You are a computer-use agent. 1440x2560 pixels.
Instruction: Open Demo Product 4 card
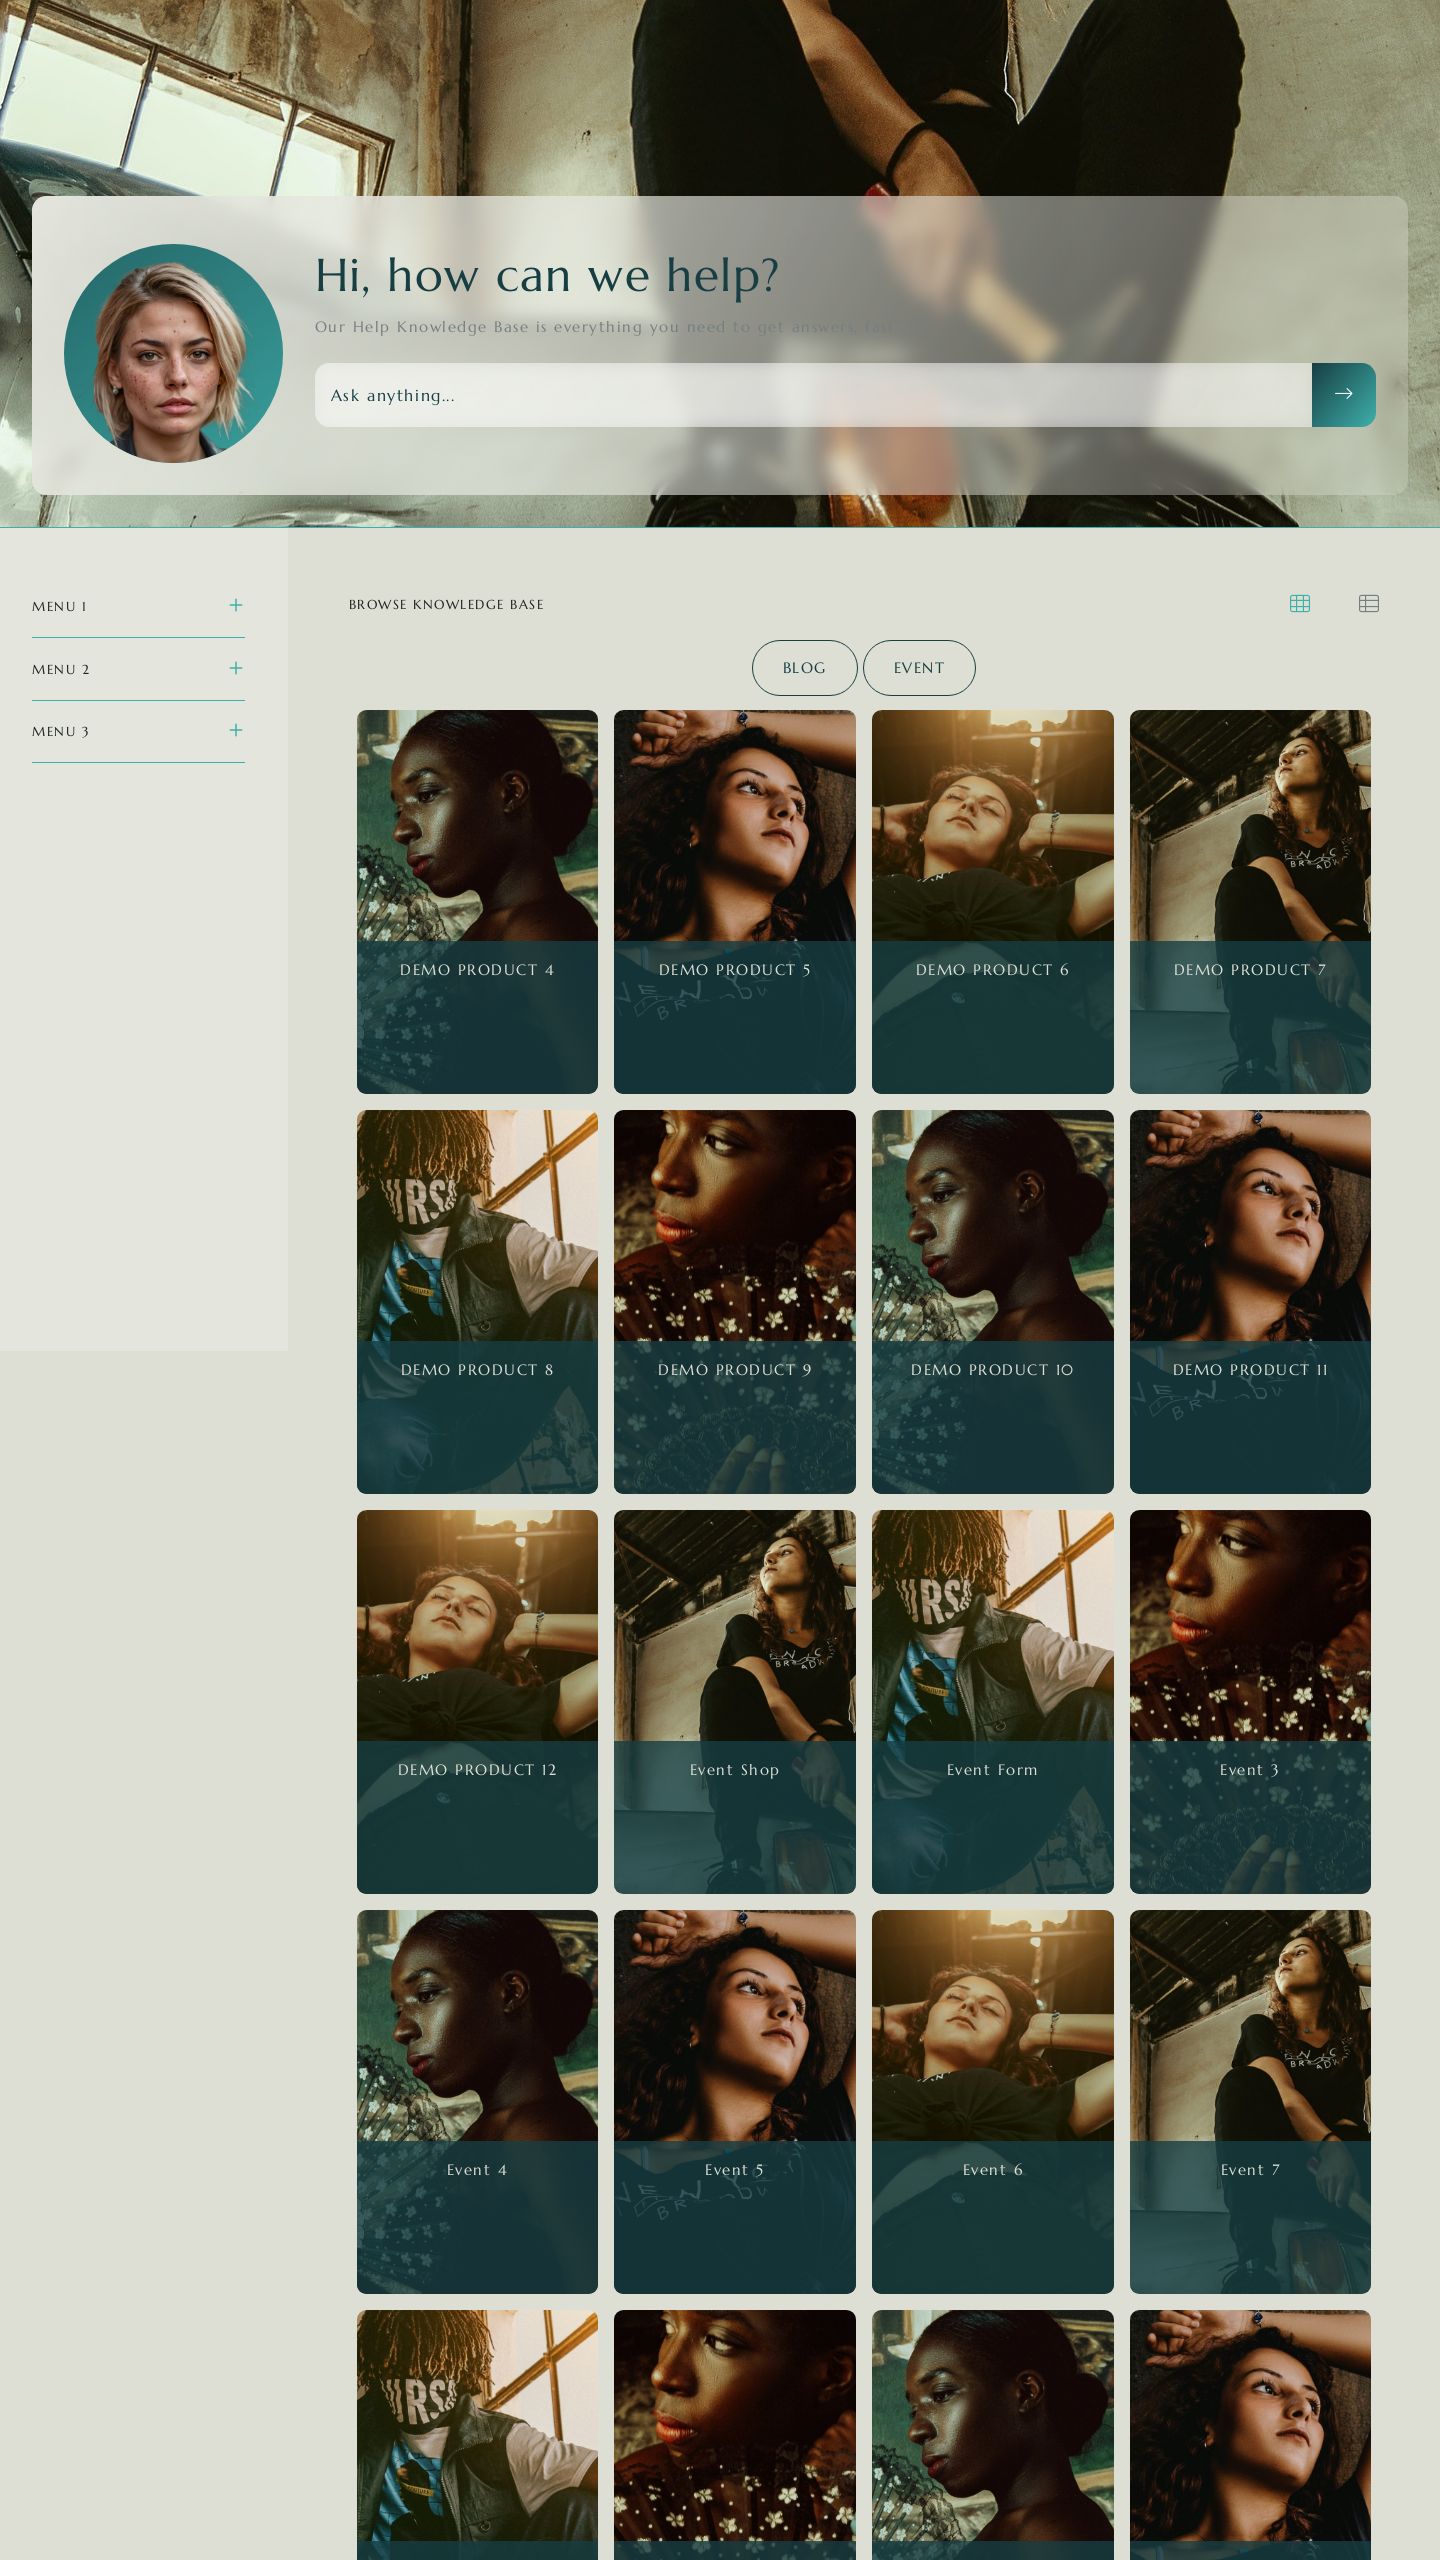coord(477,900)
